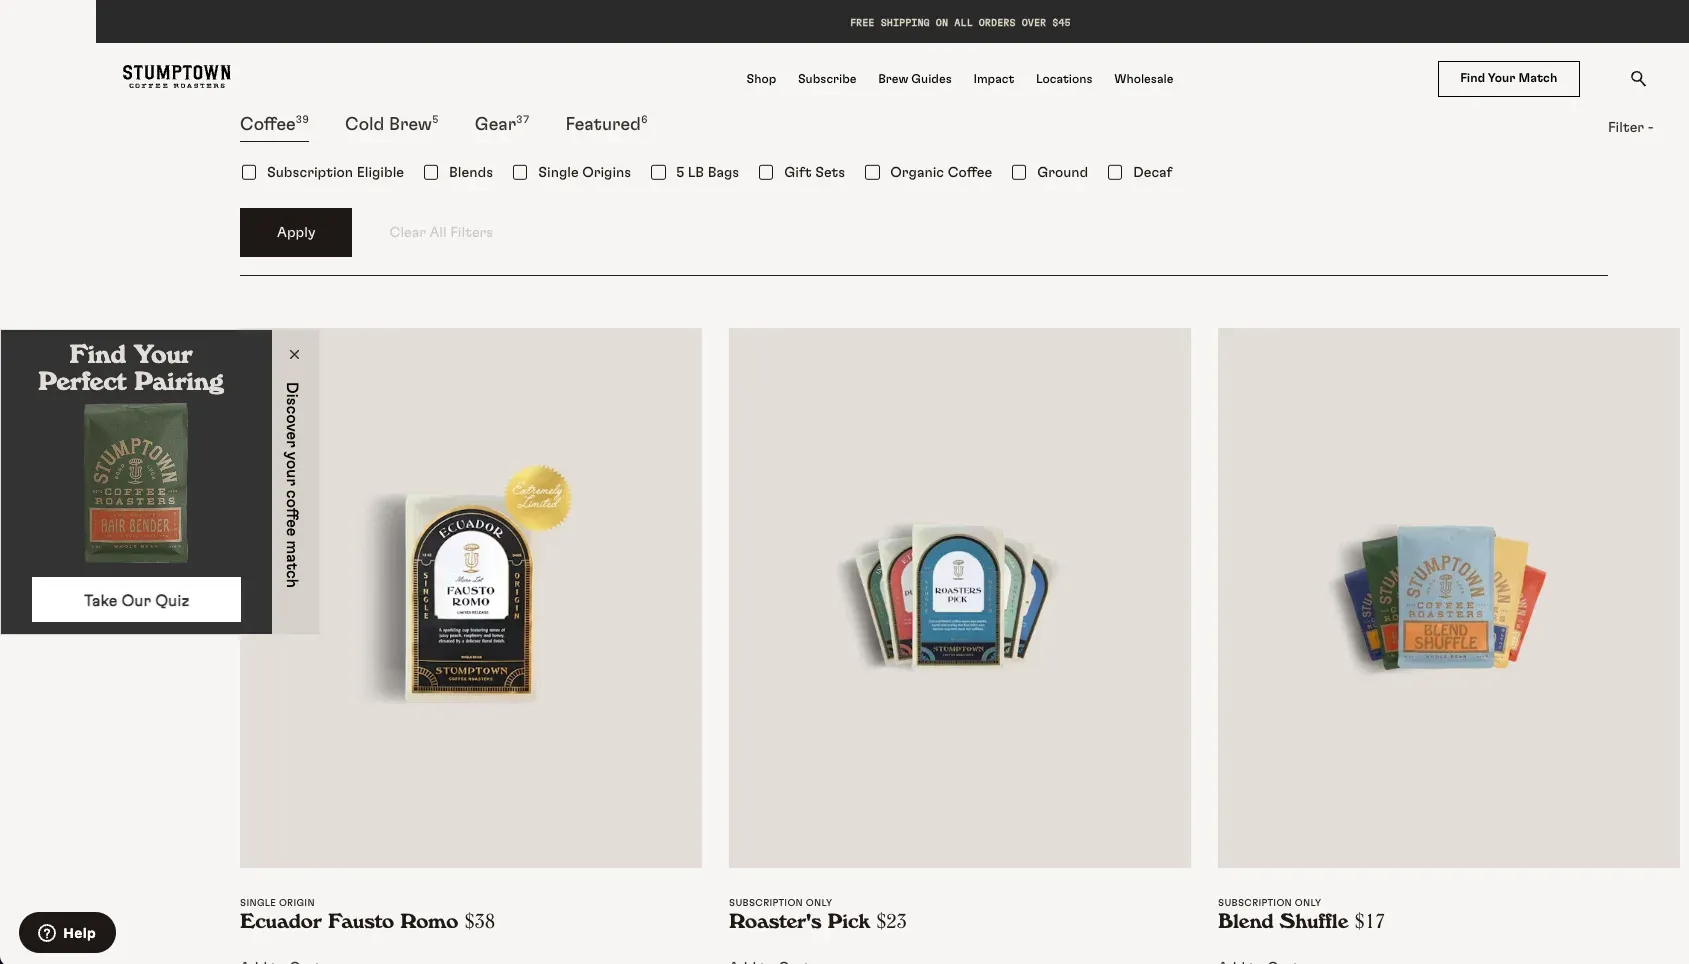Click the Hair Bender bag image in popup
1689x964 pixels.
[136, 483]
